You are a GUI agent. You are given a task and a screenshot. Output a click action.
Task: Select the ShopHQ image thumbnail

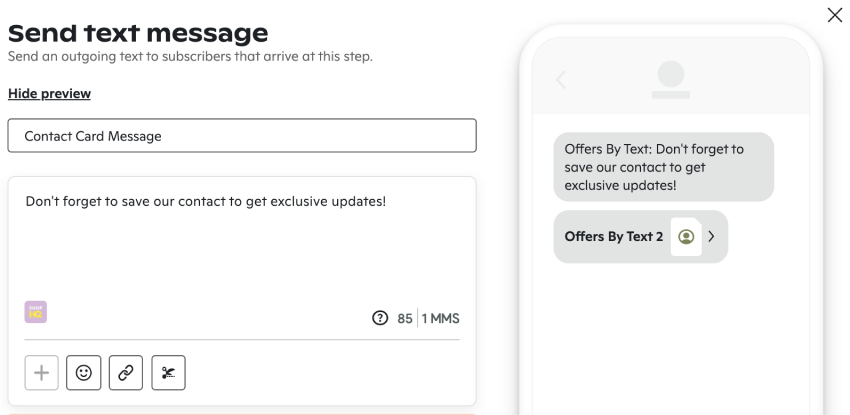pyautogui.click(x=36, y=312)
